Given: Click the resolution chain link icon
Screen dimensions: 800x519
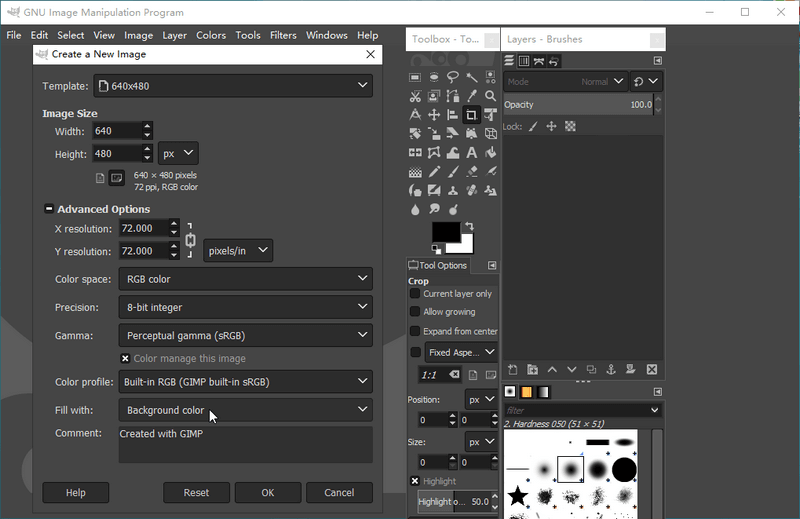Looking at the screenshot, I should point(190,240).
